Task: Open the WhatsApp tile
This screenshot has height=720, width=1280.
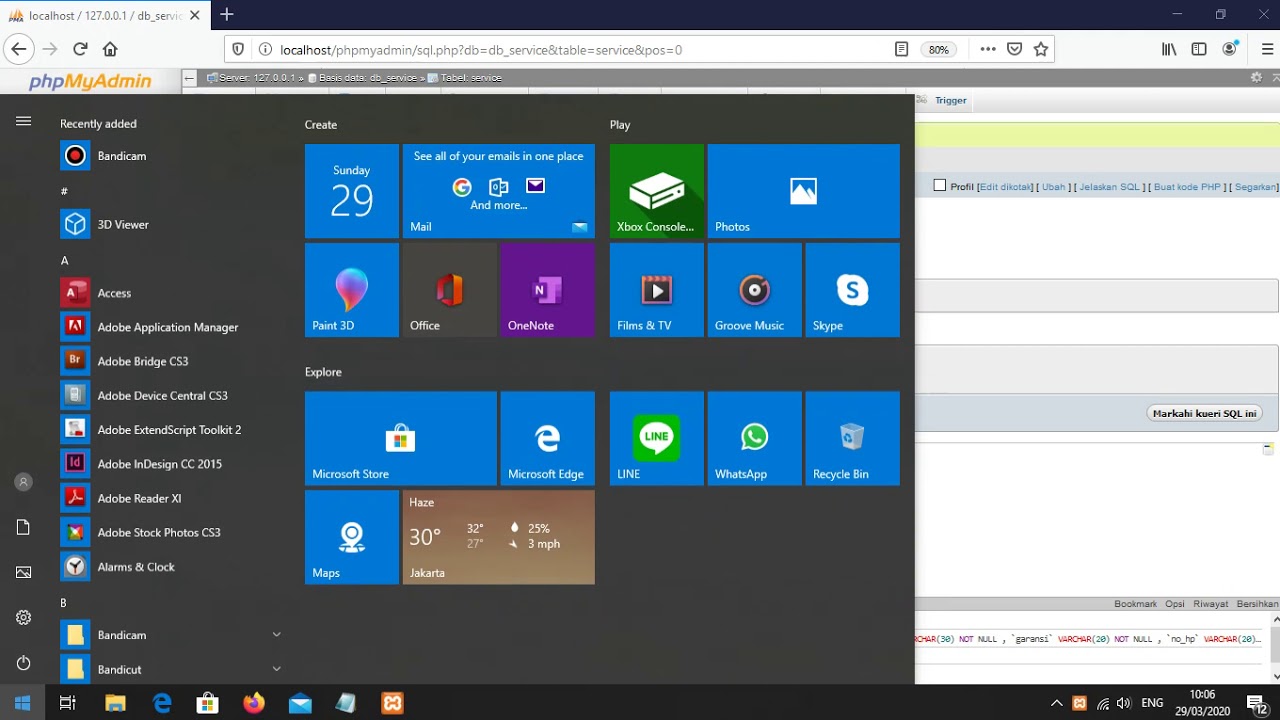Action: [x=754, y=438]
